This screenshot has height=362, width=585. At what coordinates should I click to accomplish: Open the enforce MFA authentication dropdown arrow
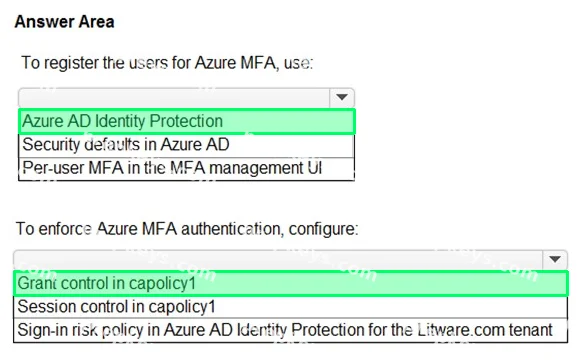(555, 260)
